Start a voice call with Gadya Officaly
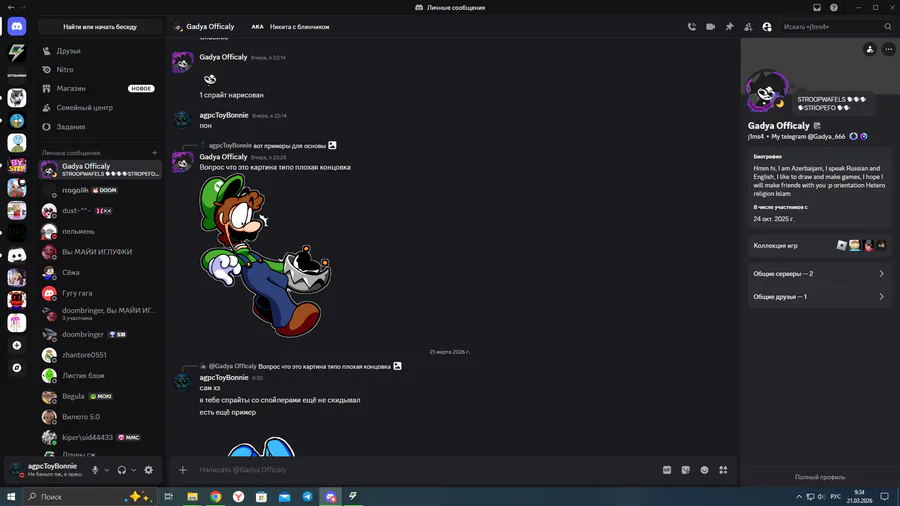Screen dimensions: 900x506 click(x=692, y=27)
